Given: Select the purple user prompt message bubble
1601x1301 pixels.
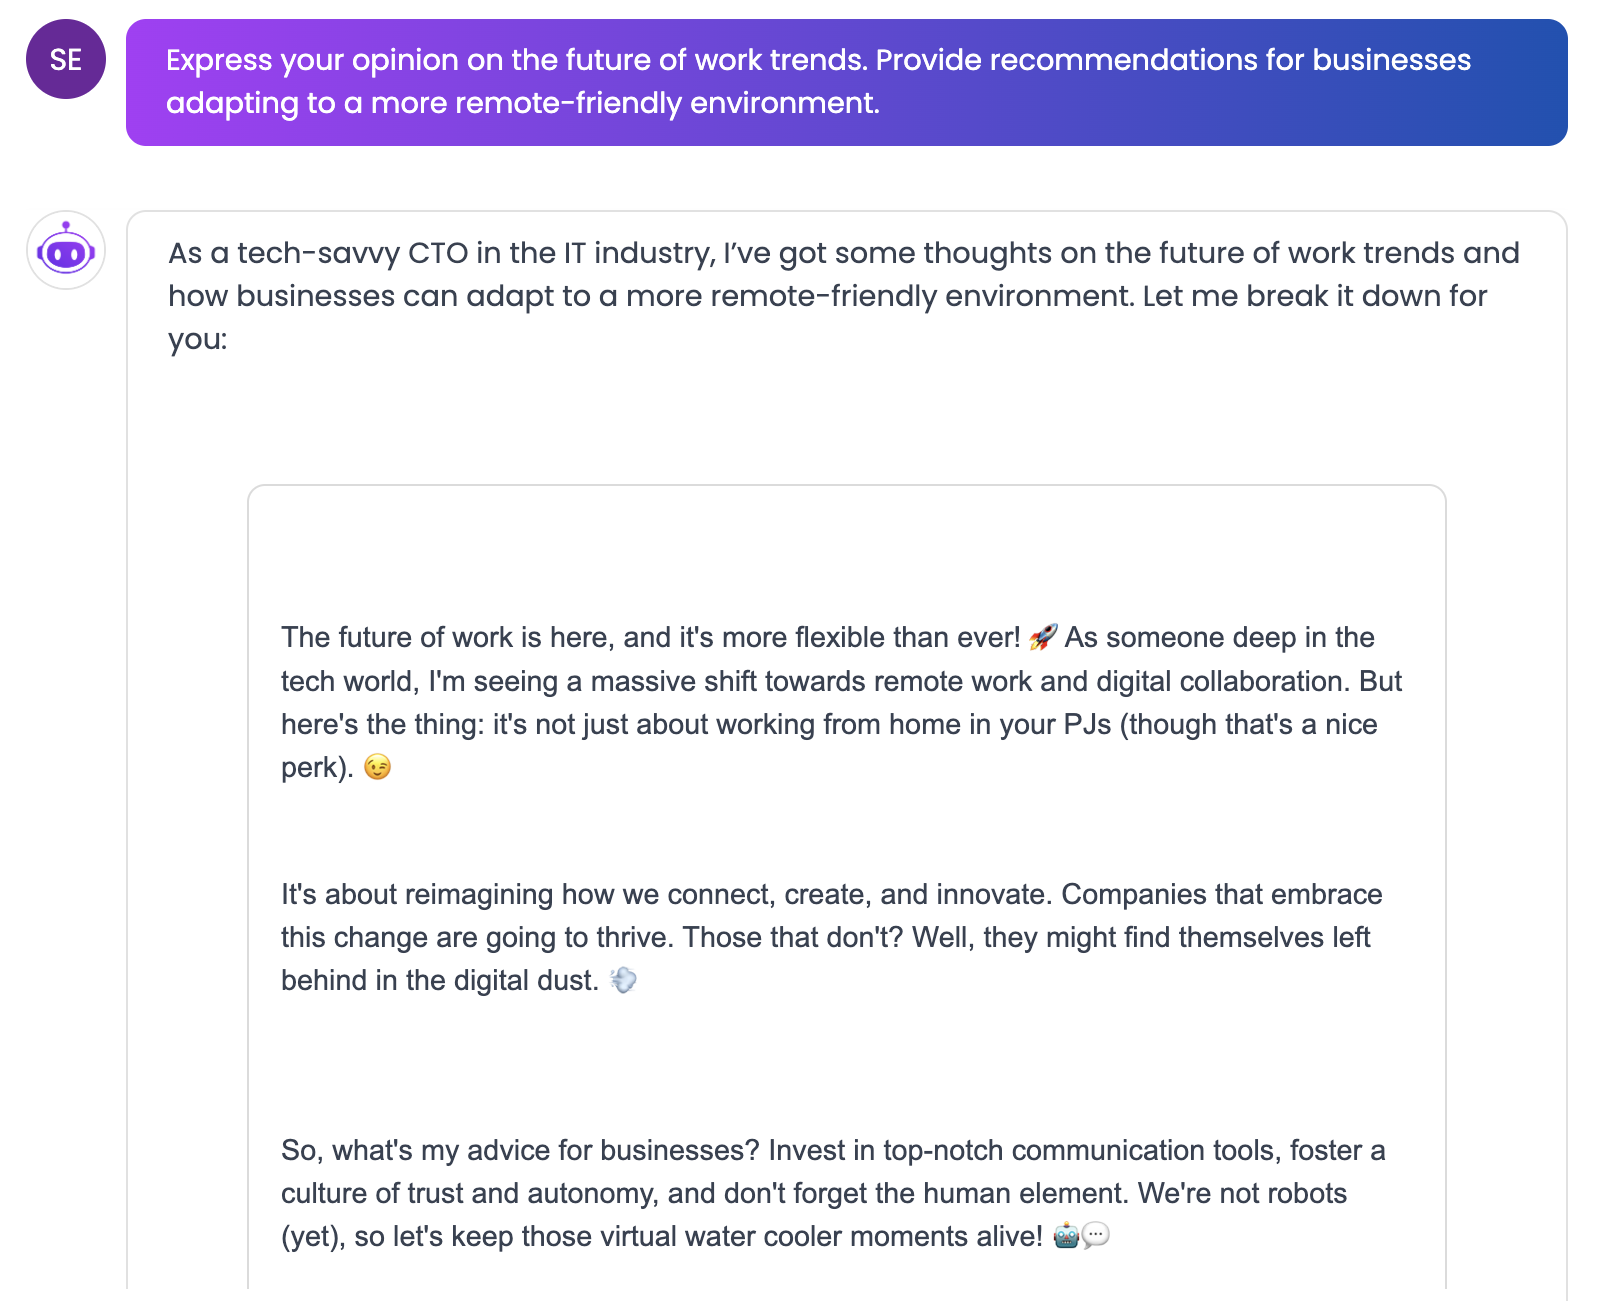Looking at the screenshot, I should click(x=846, y=82).
